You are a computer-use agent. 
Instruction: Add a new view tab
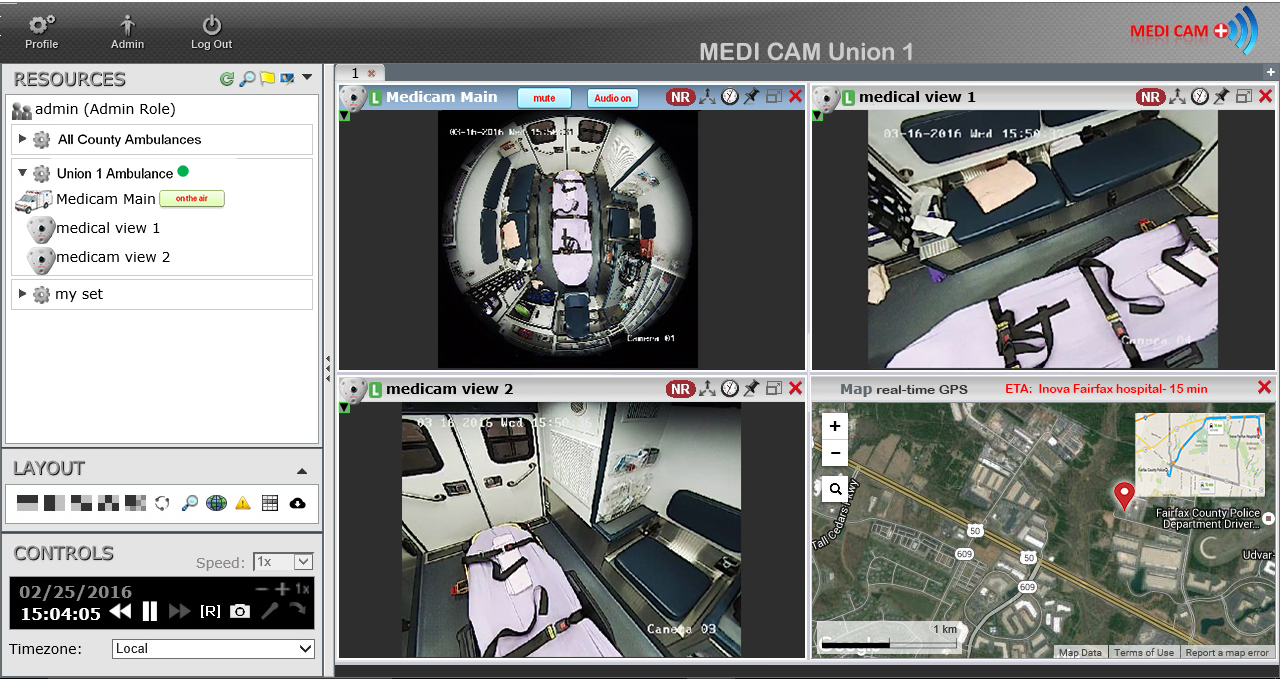click(x=1271, y=72)
